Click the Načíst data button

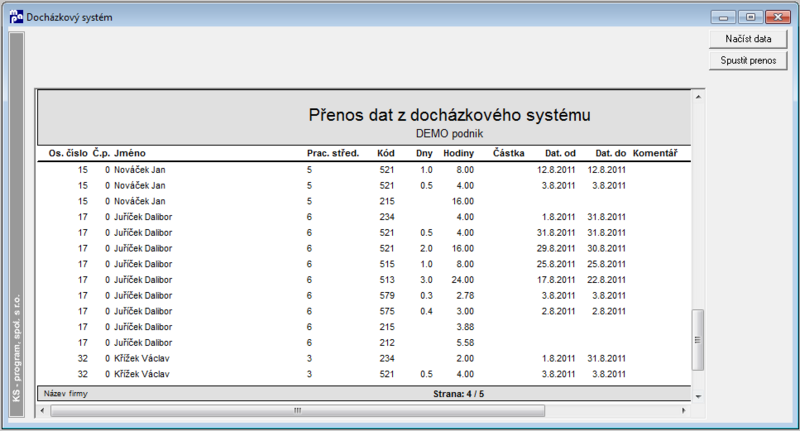point(748,39)
